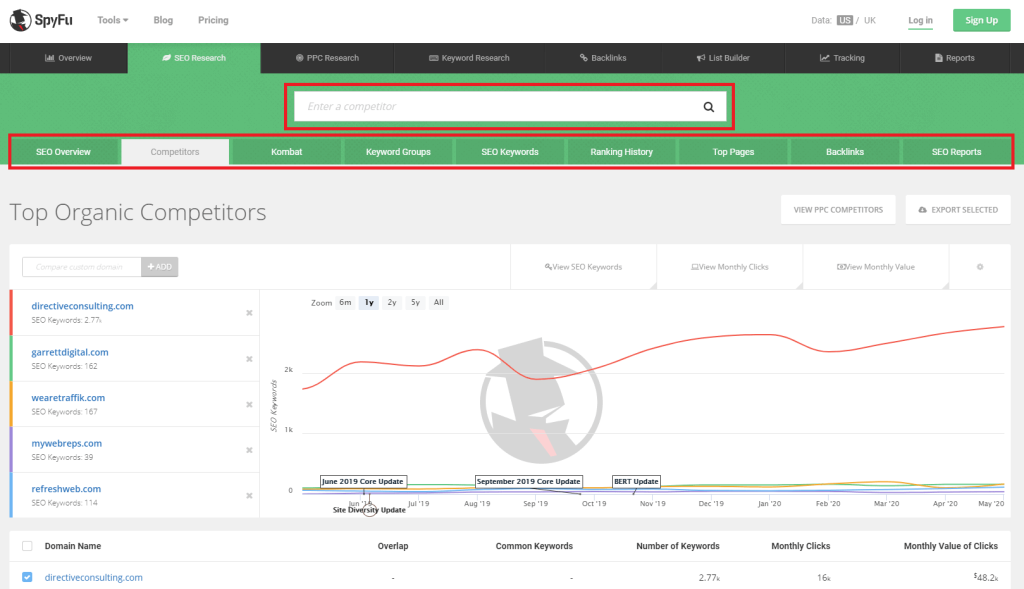Open directiveconsulting.com in competitor list
This screenshot has height=589, width=1024.
82,306
